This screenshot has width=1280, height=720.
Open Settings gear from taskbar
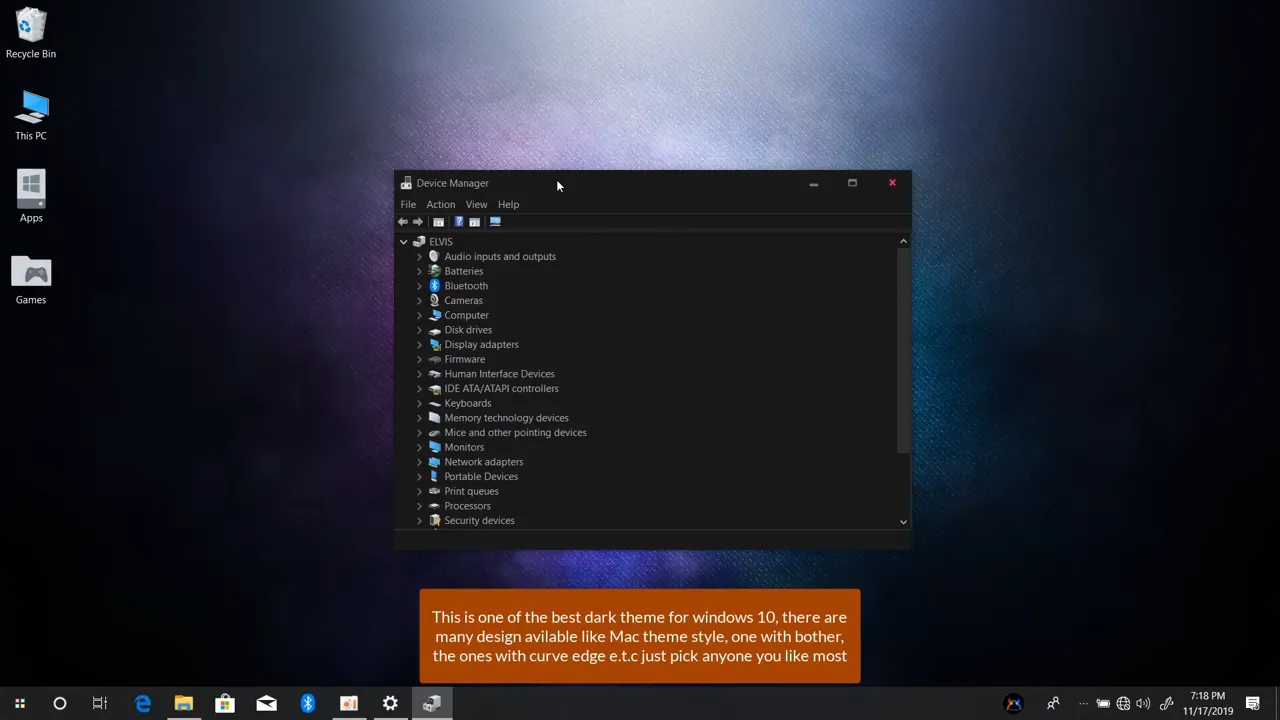(x=390, y=704)
